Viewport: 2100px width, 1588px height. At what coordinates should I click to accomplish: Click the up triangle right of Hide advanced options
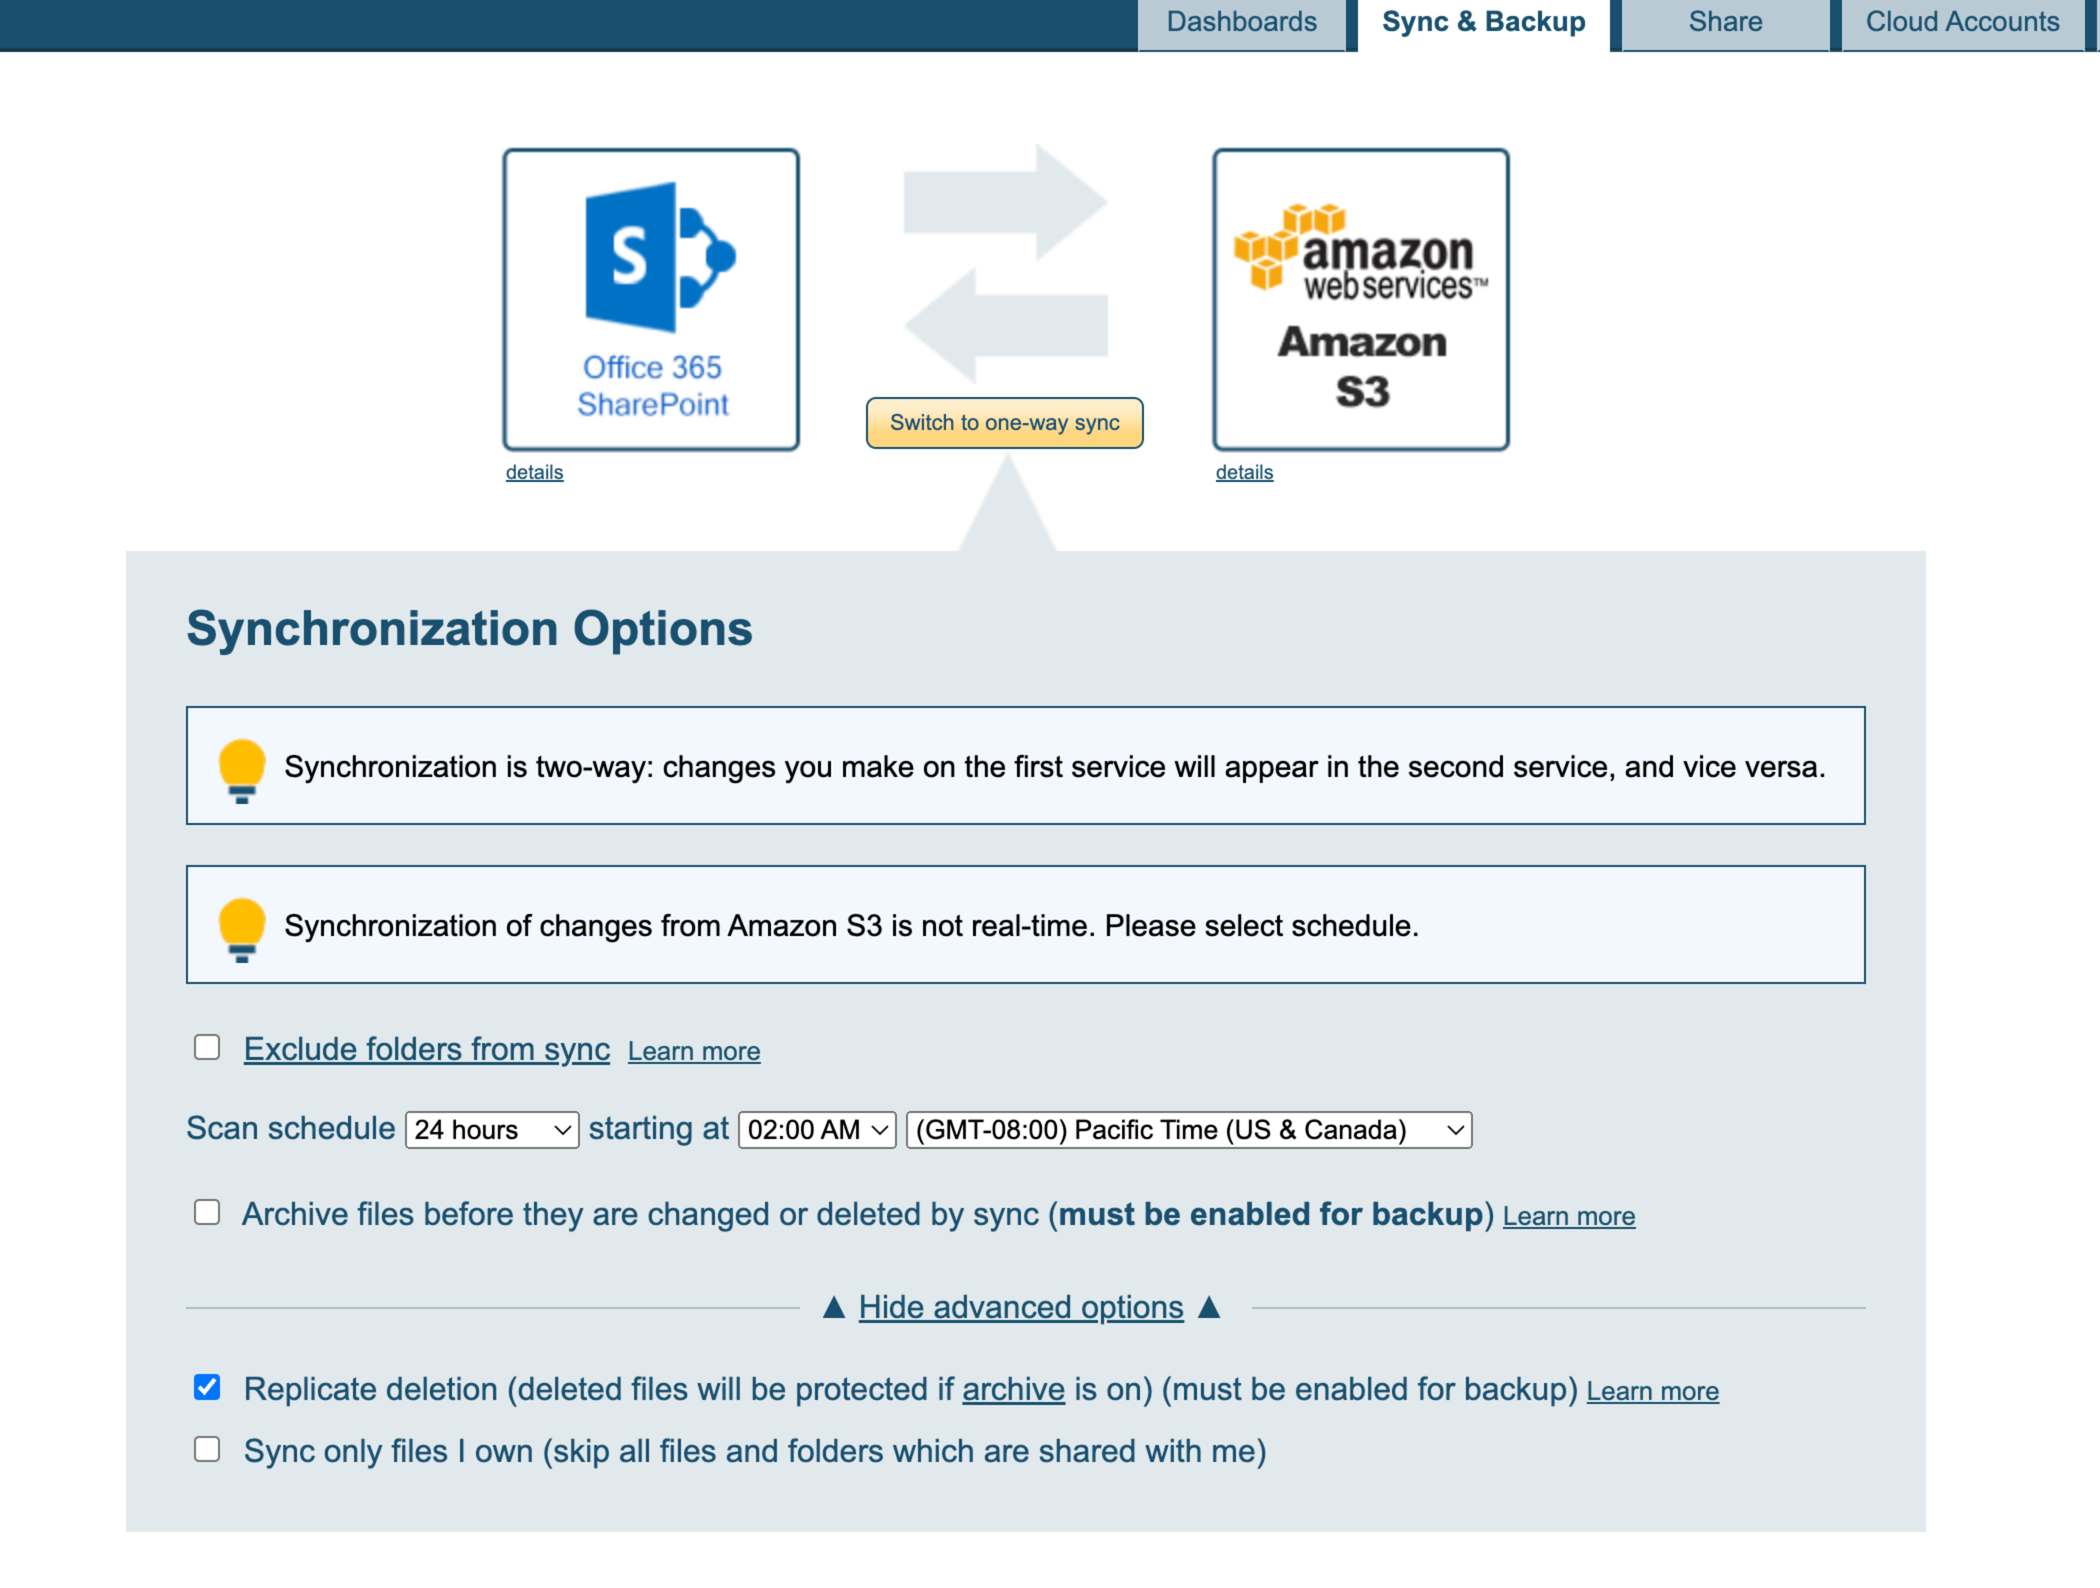tap(1209, 1307)
